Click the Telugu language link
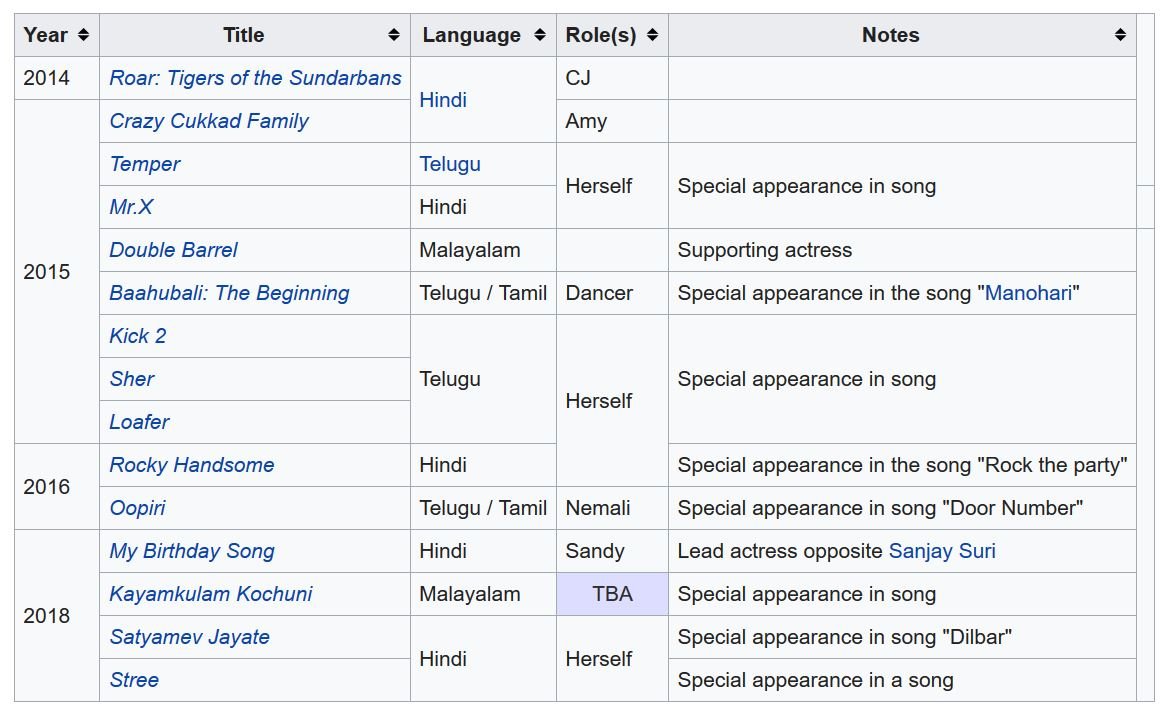Screen dimensions: 1162x715 tap(450, 164)
